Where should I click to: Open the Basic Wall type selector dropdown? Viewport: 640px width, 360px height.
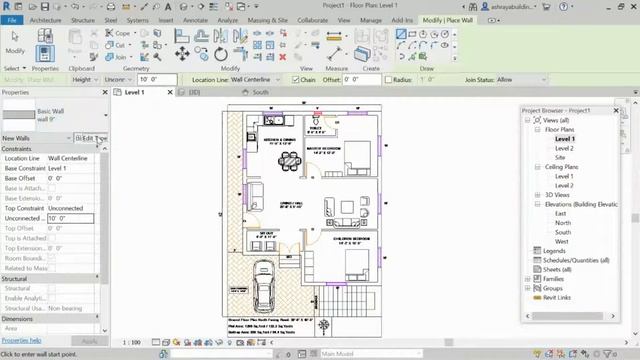pyautogui.click(x=106, y=115)
